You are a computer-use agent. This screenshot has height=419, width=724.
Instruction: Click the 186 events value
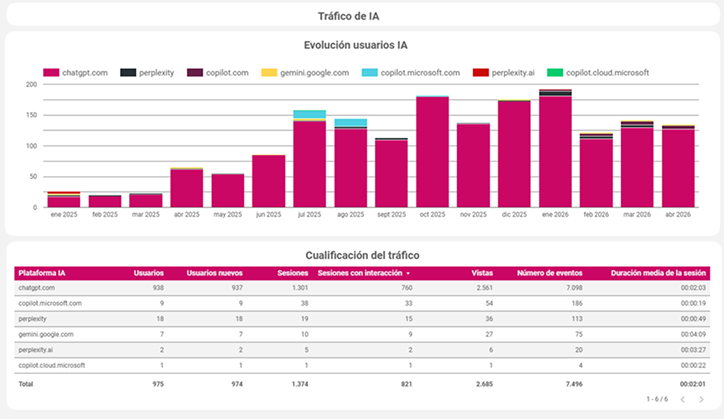(576, 304)
